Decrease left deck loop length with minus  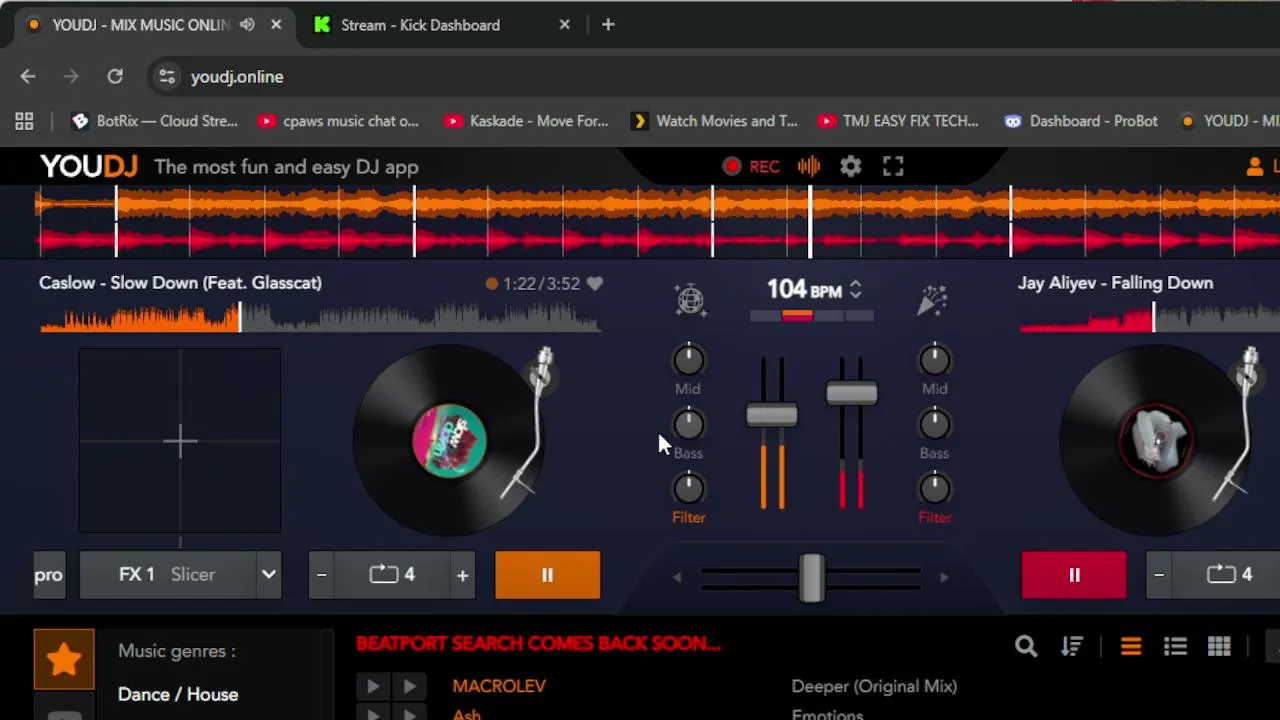click(x=321, y=575)
